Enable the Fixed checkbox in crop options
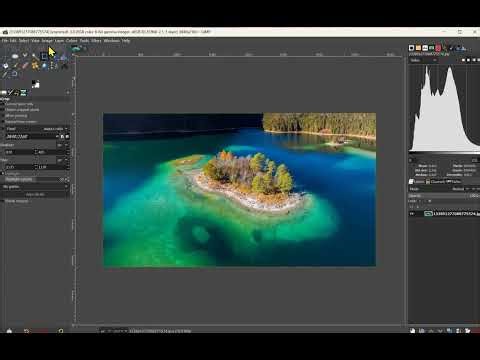 (x=3, y=129)
